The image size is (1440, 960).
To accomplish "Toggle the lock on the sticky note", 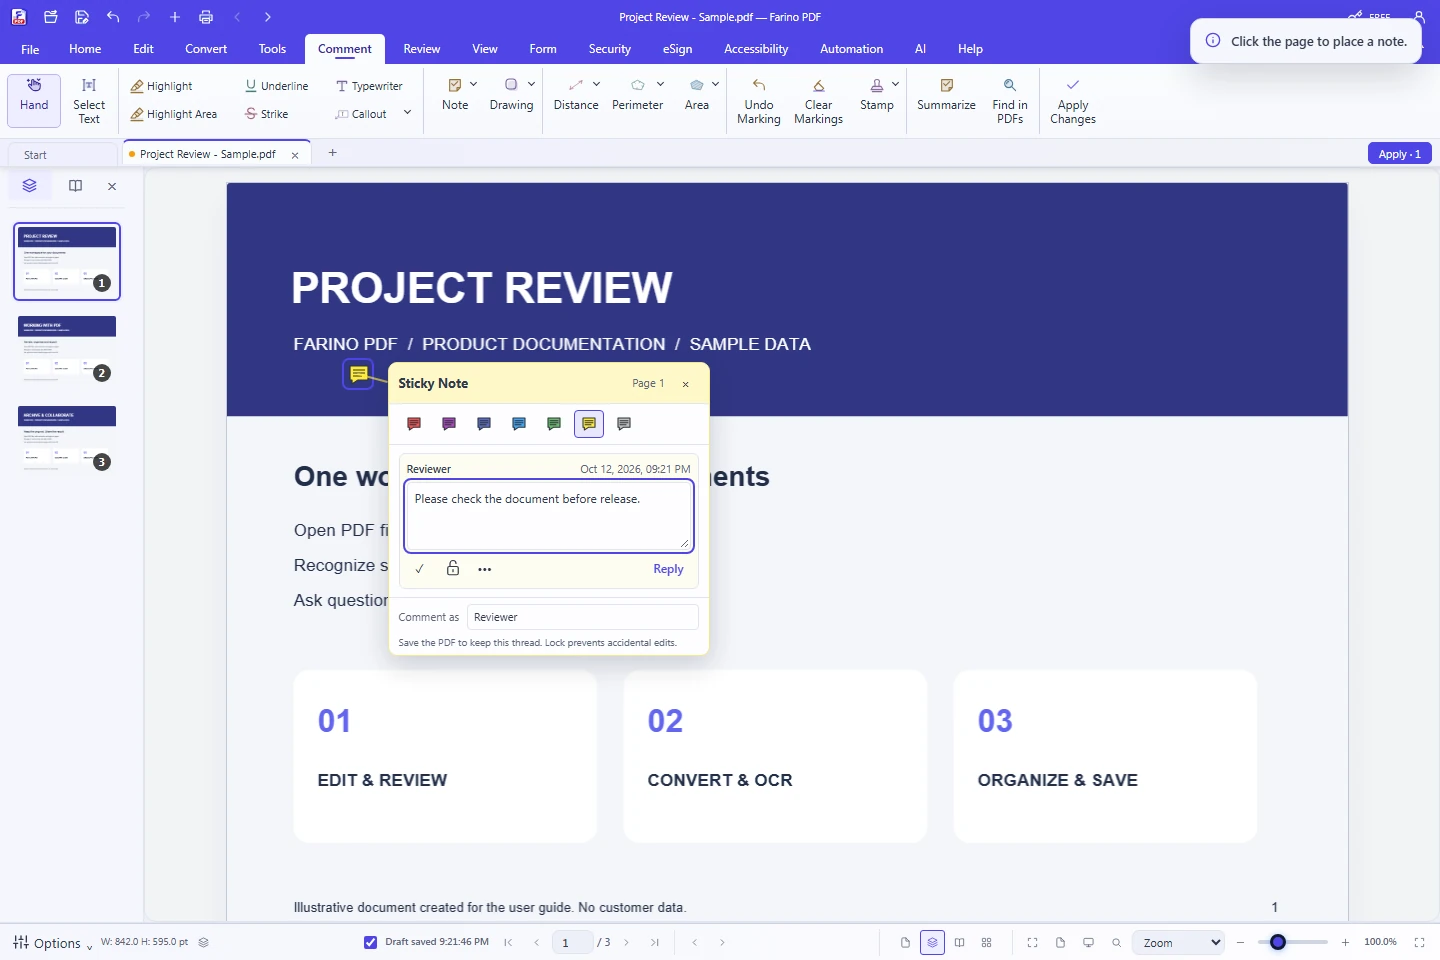I will (453, 568).
